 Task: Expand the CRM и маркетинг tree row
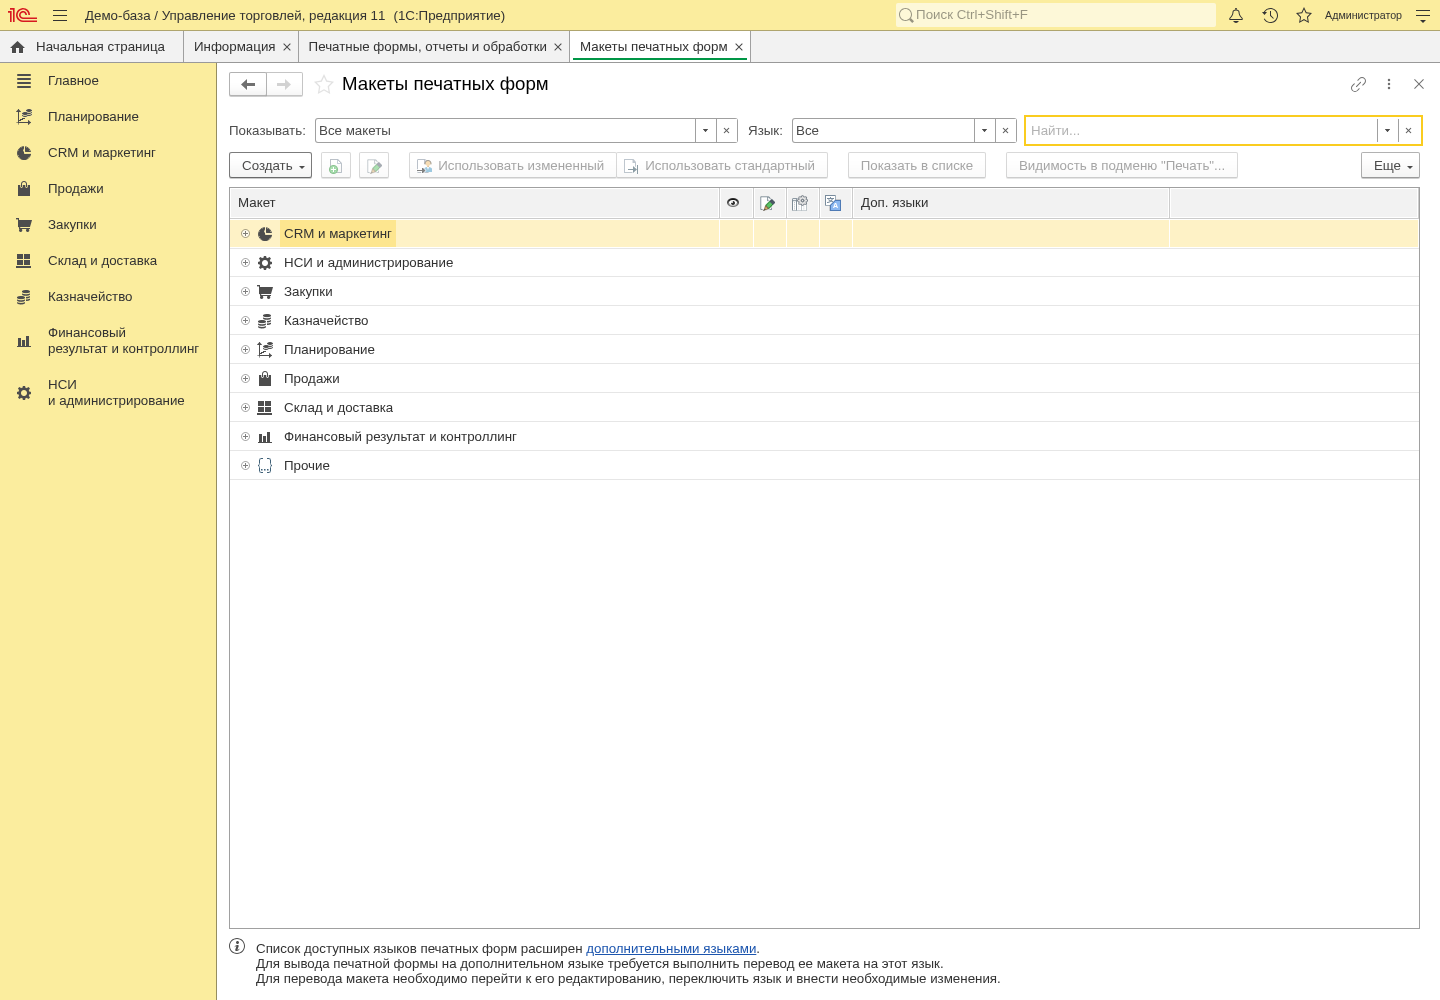pyautogui.click(x=245, y=234)
